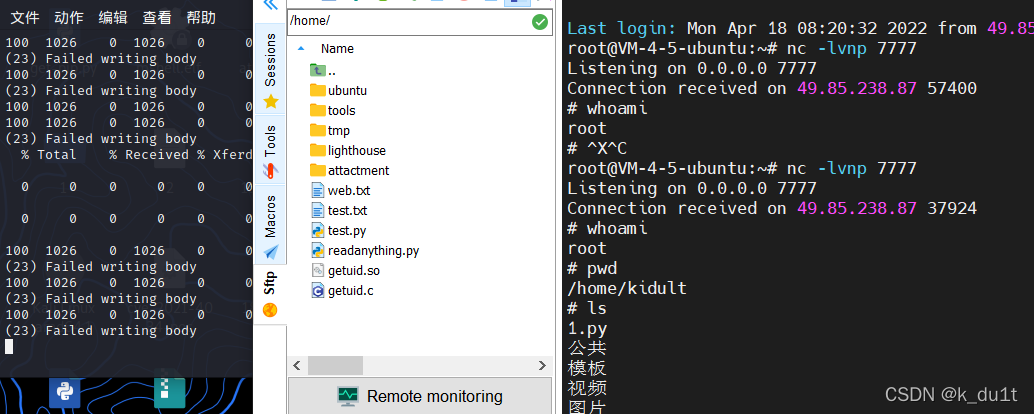Click the file list left scroll arrow

click(x=297, y=365)
